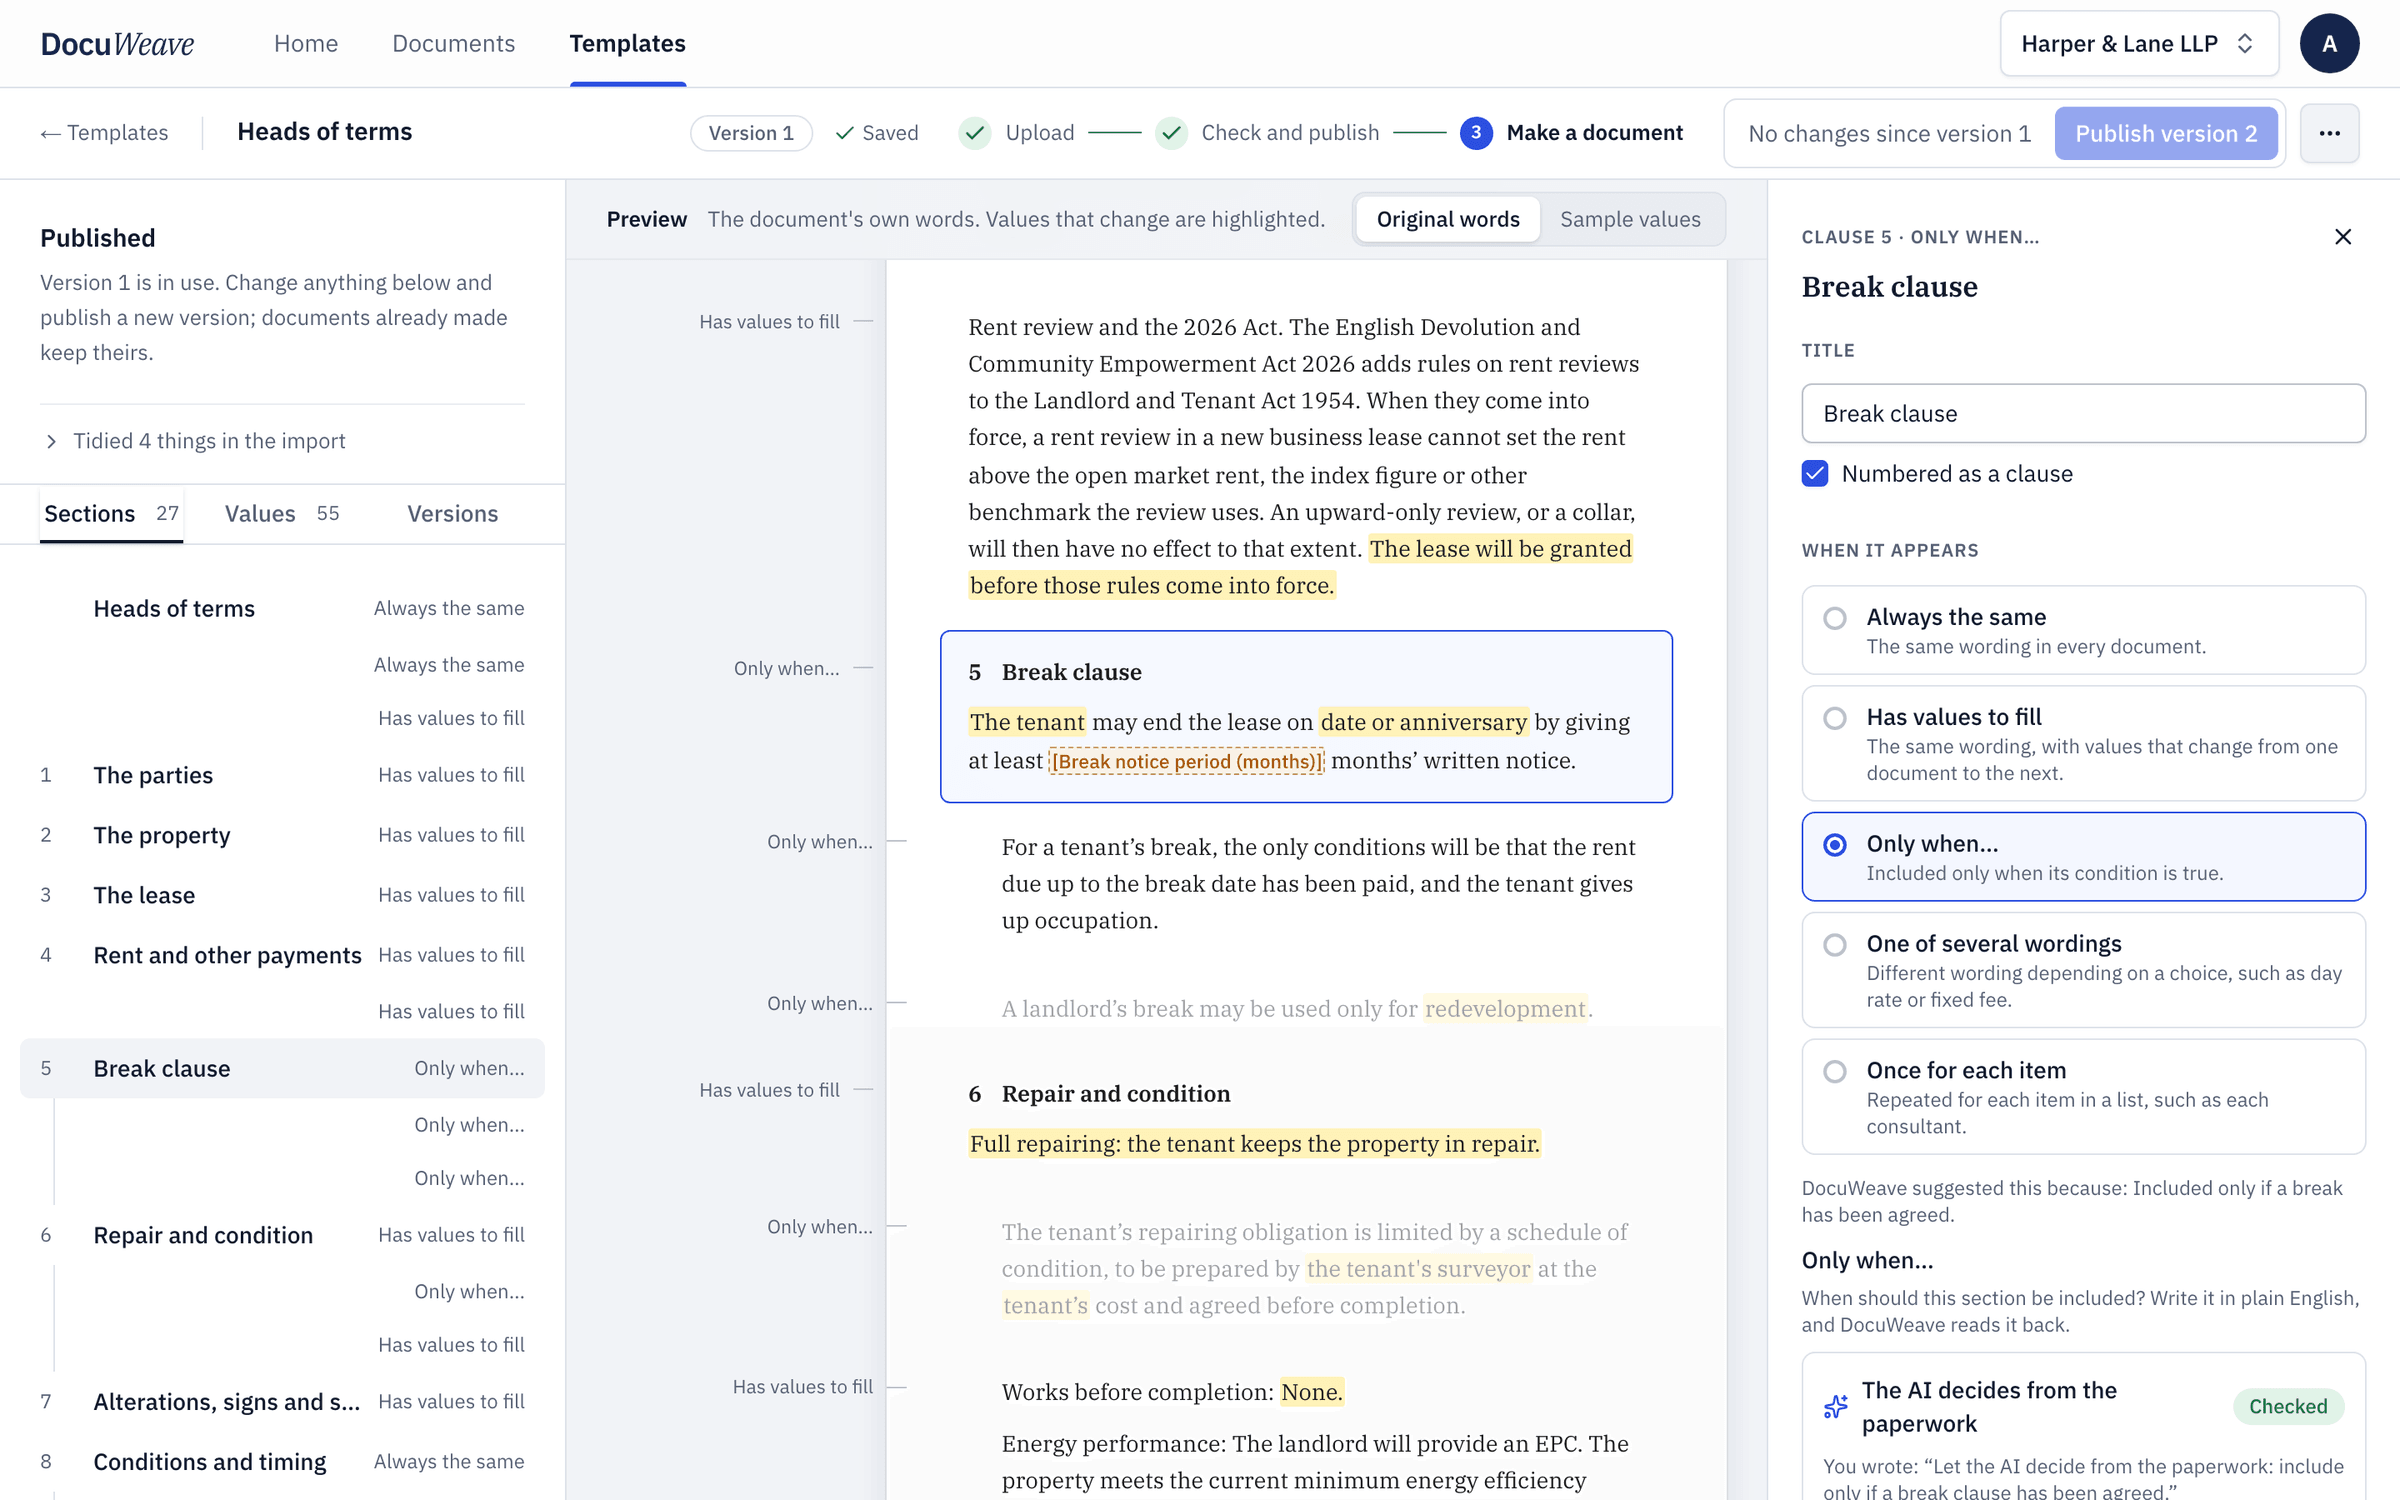Click Publish version 2 button
Screen dimensions: 2400x1500
(2166, 133)
